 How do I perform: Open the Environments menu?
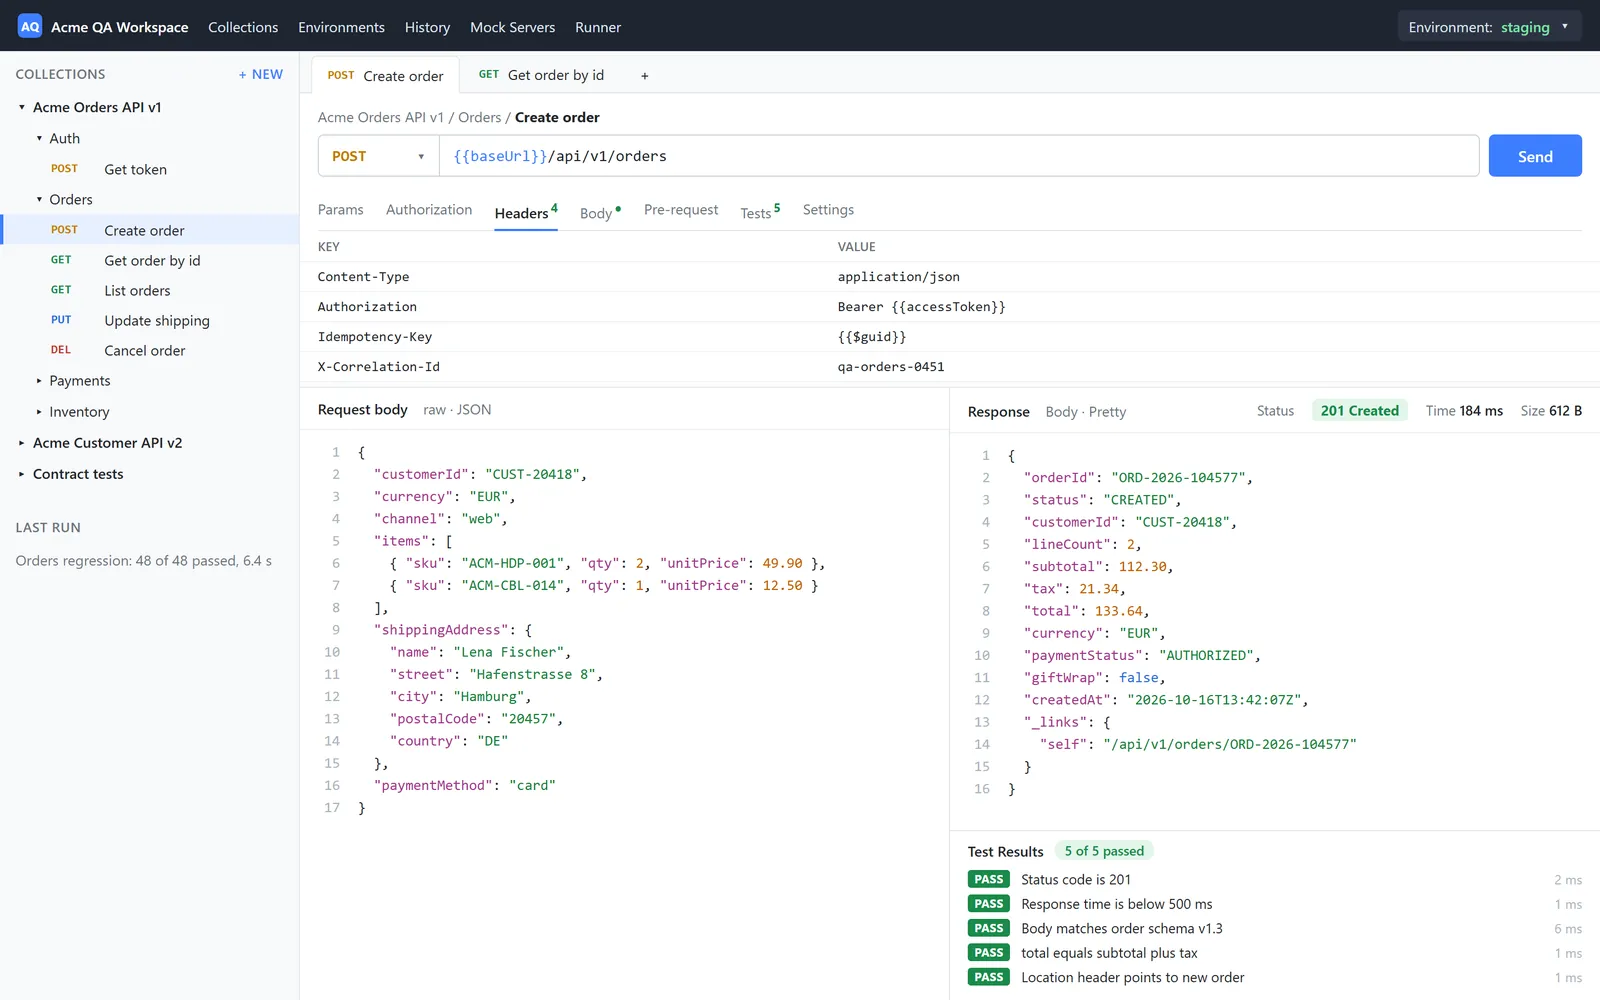pos(341,27)
